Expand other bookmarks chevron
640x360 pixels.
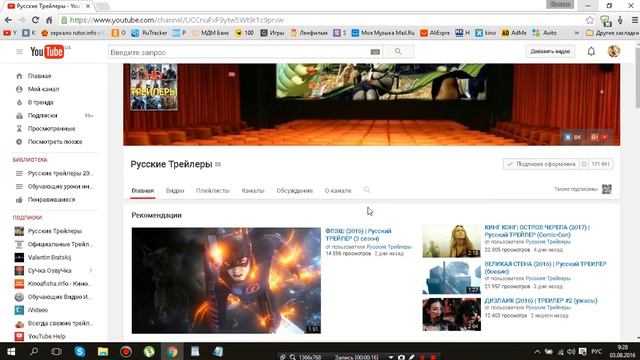pos(576,33)
